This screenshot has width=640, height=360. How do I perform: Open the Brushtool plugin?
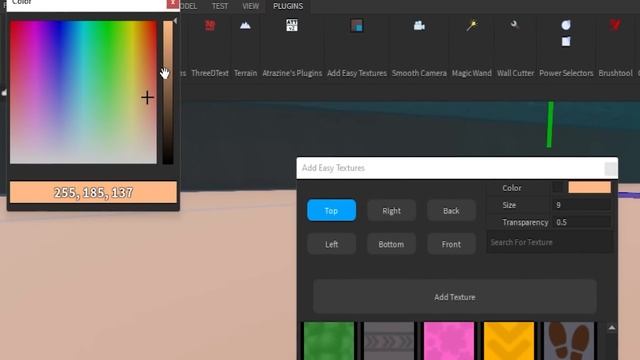(616, 25)
